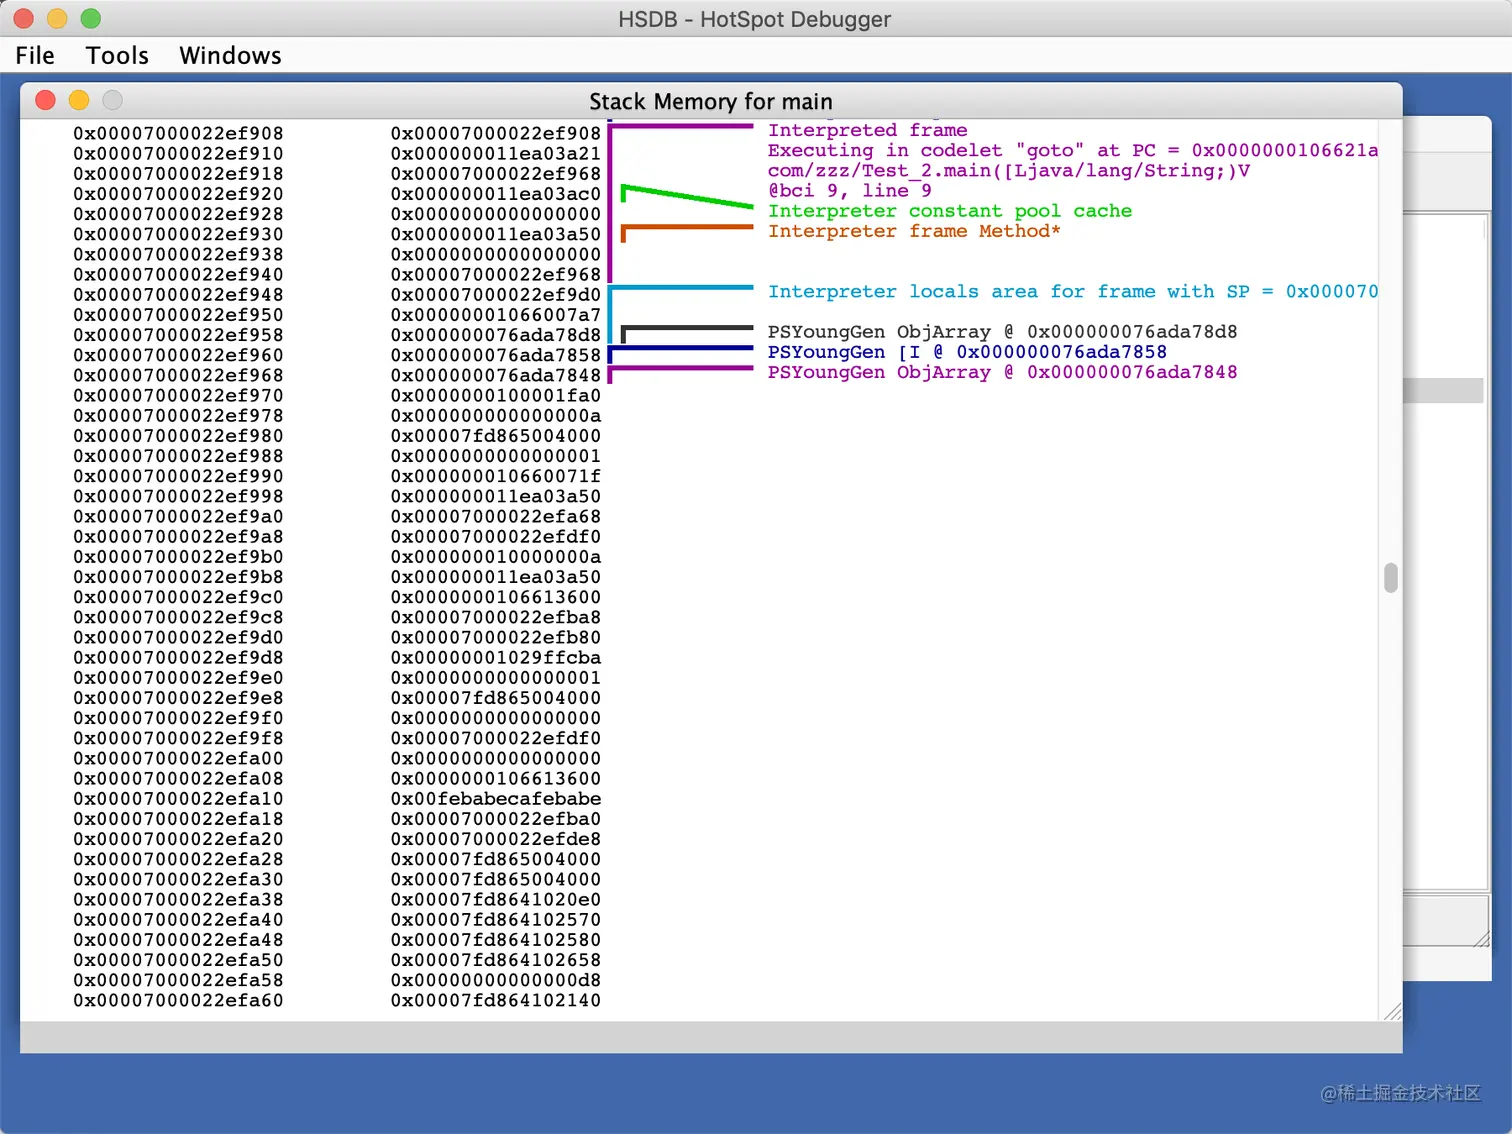The image size is (1512, 1134).
Task: Maximize the HSDB HotSpot Debugger window
Action: 91,18
